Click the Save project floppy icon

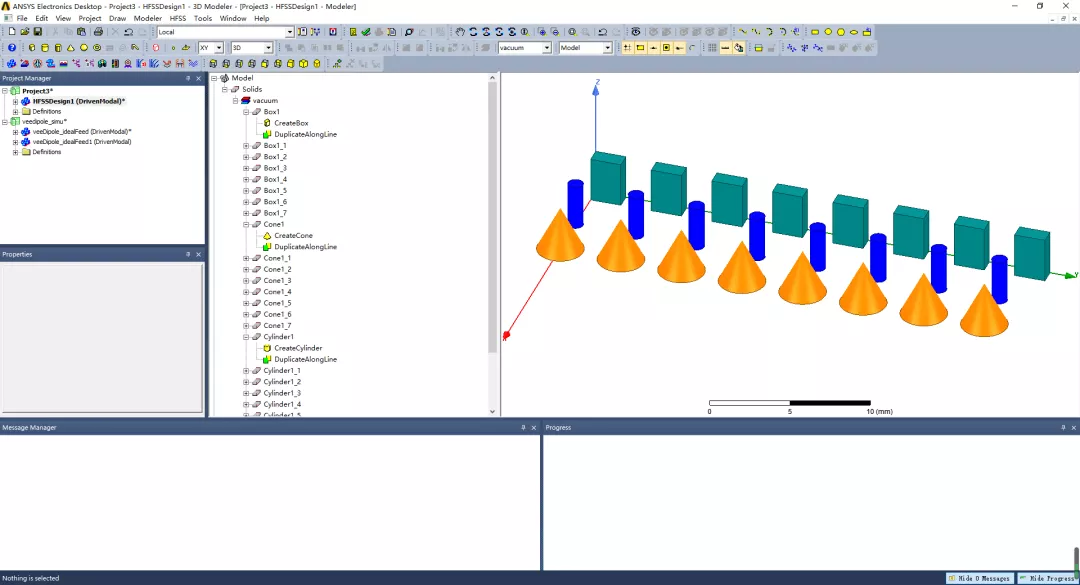pyautogui.click(x=38, y=32)
